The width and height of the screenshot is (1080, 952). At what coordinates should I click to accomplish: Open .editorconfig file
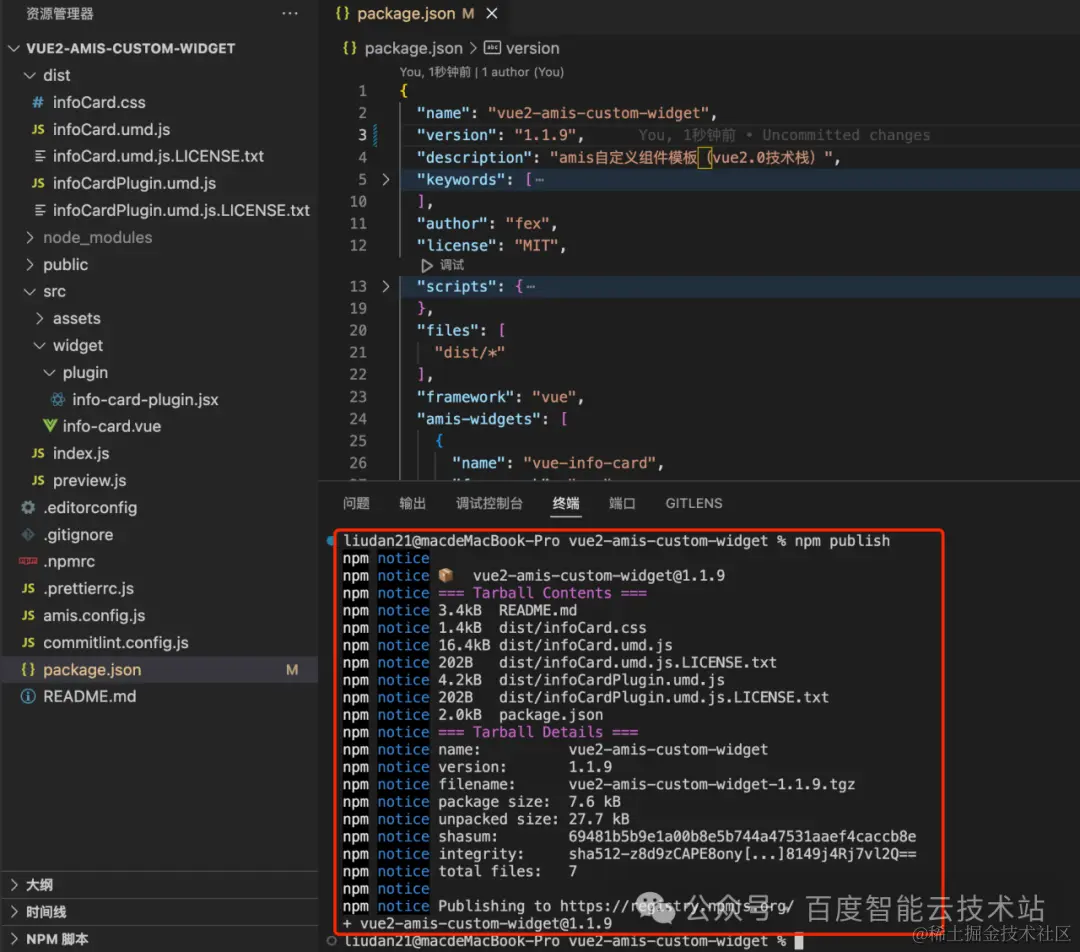90,508
